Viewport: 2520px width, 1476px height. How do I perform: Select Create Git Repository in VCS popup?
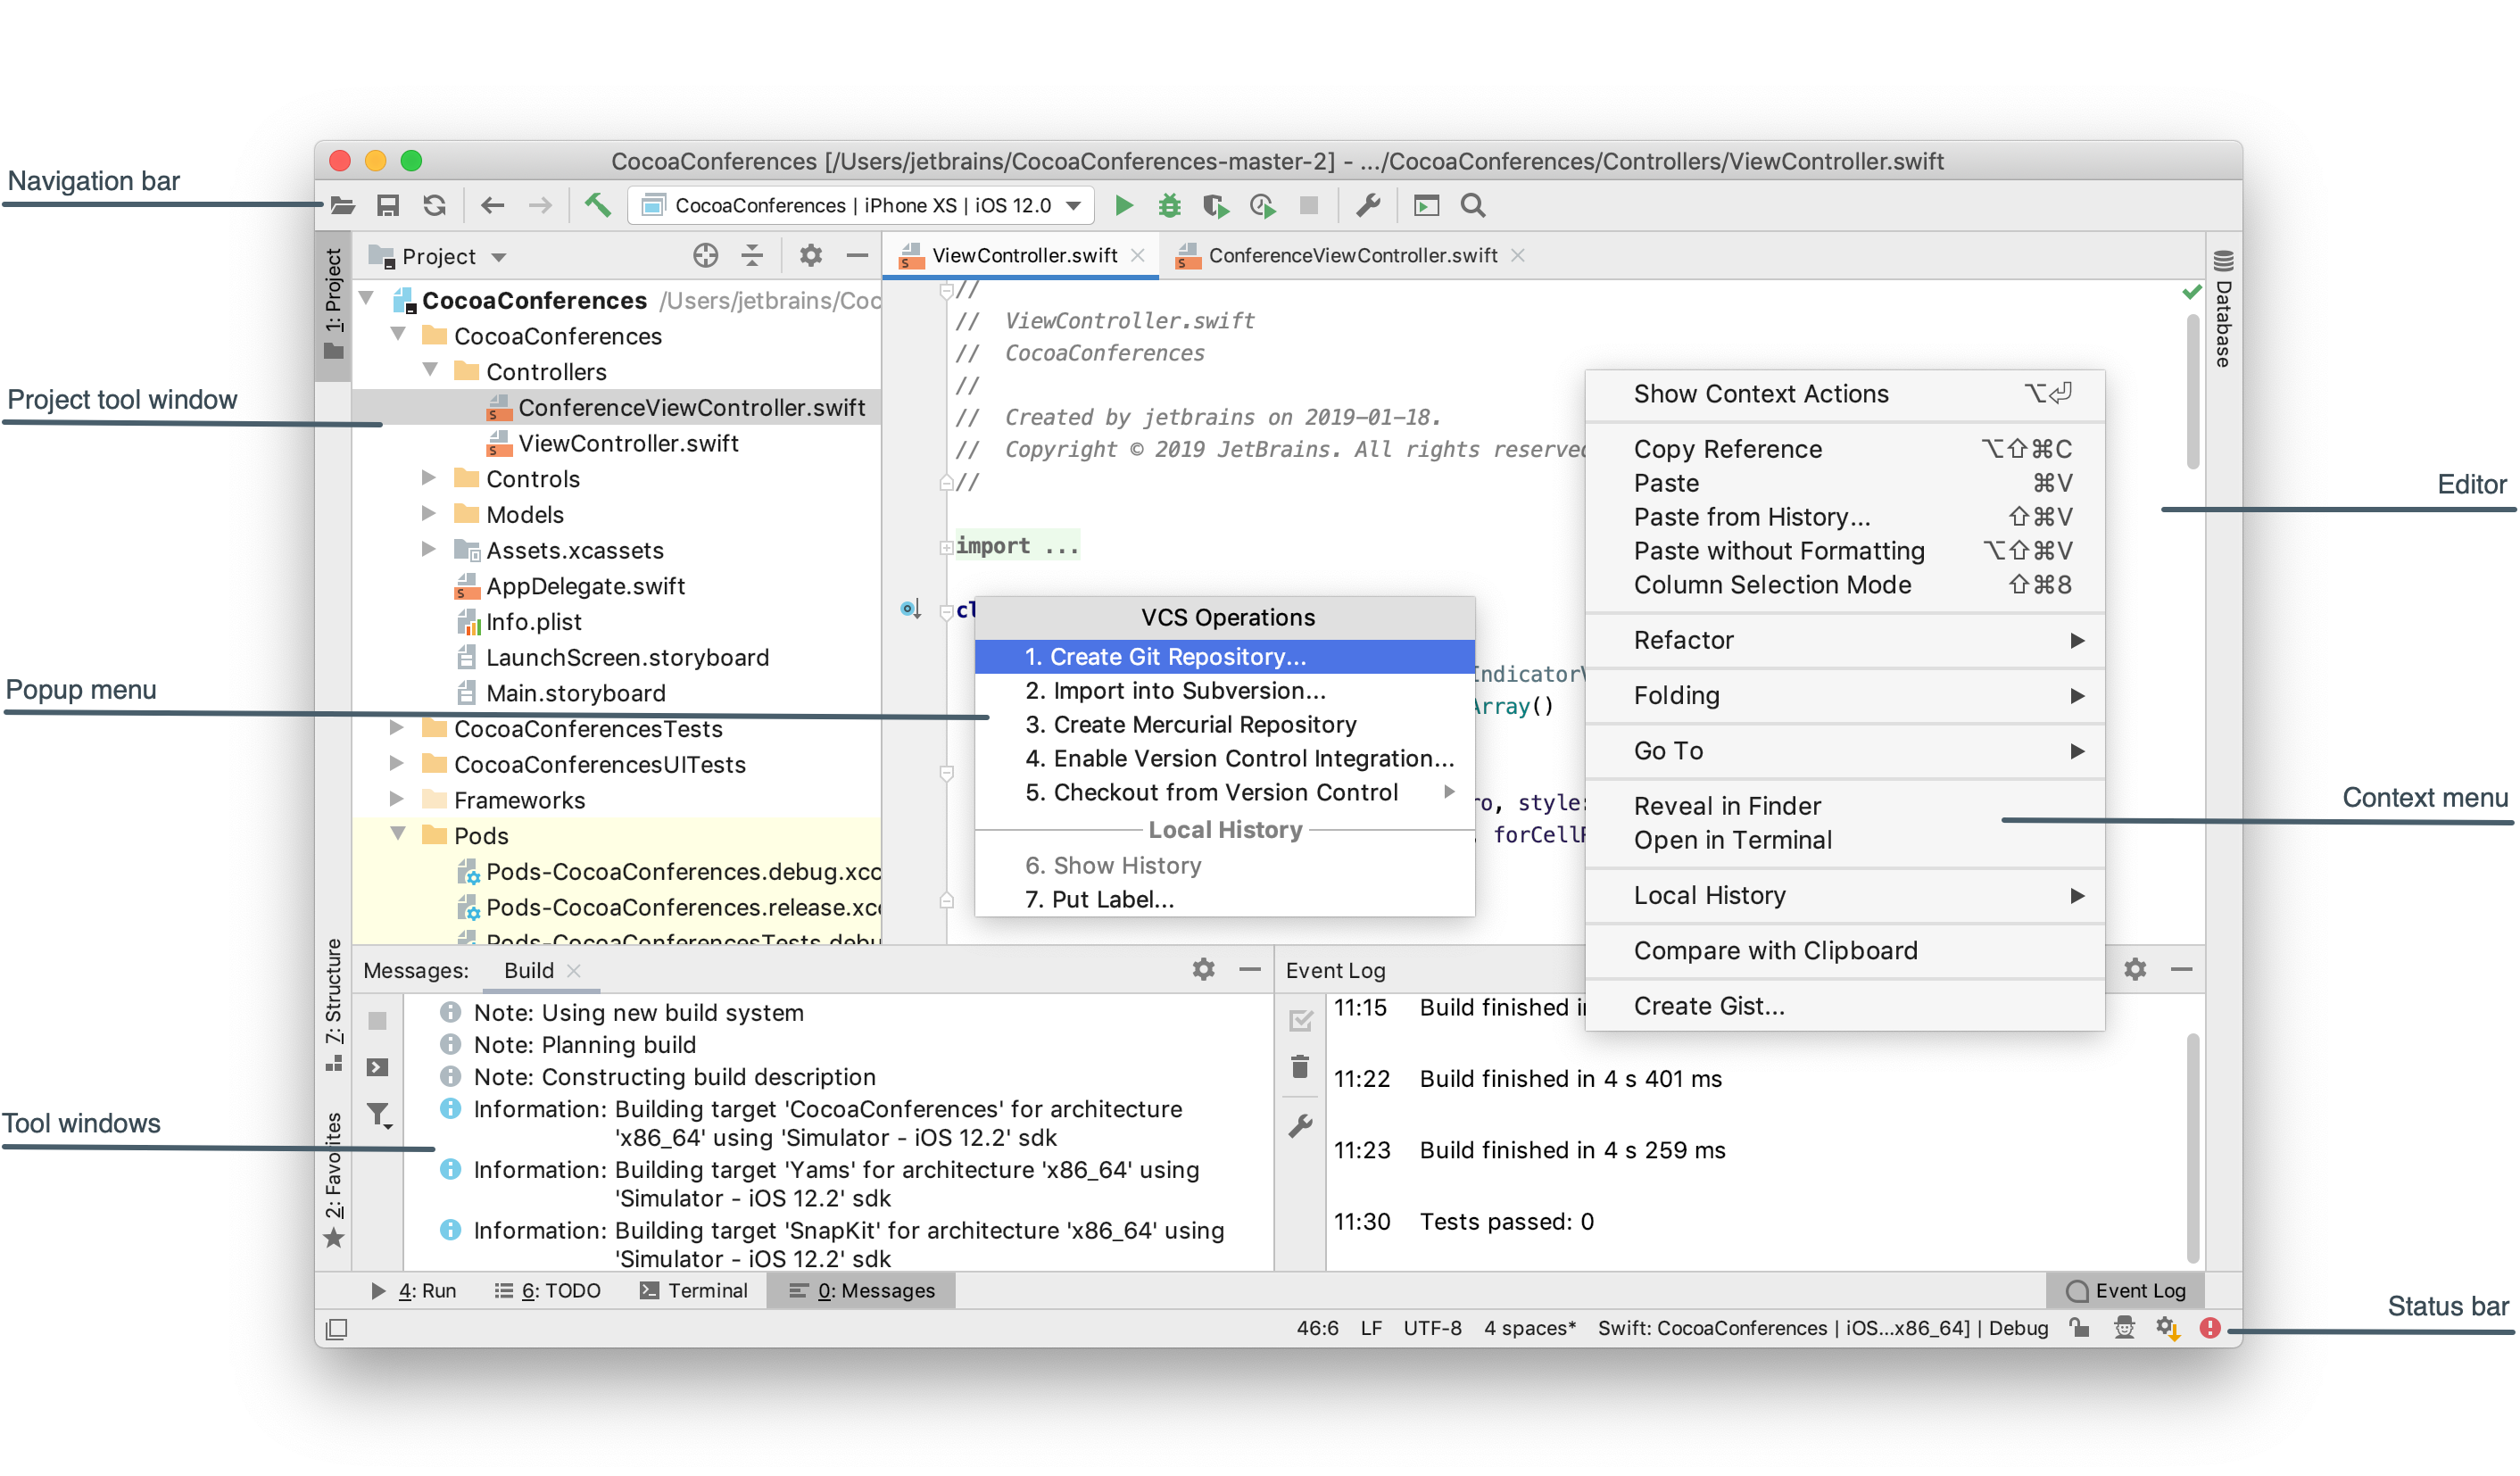1224,657
